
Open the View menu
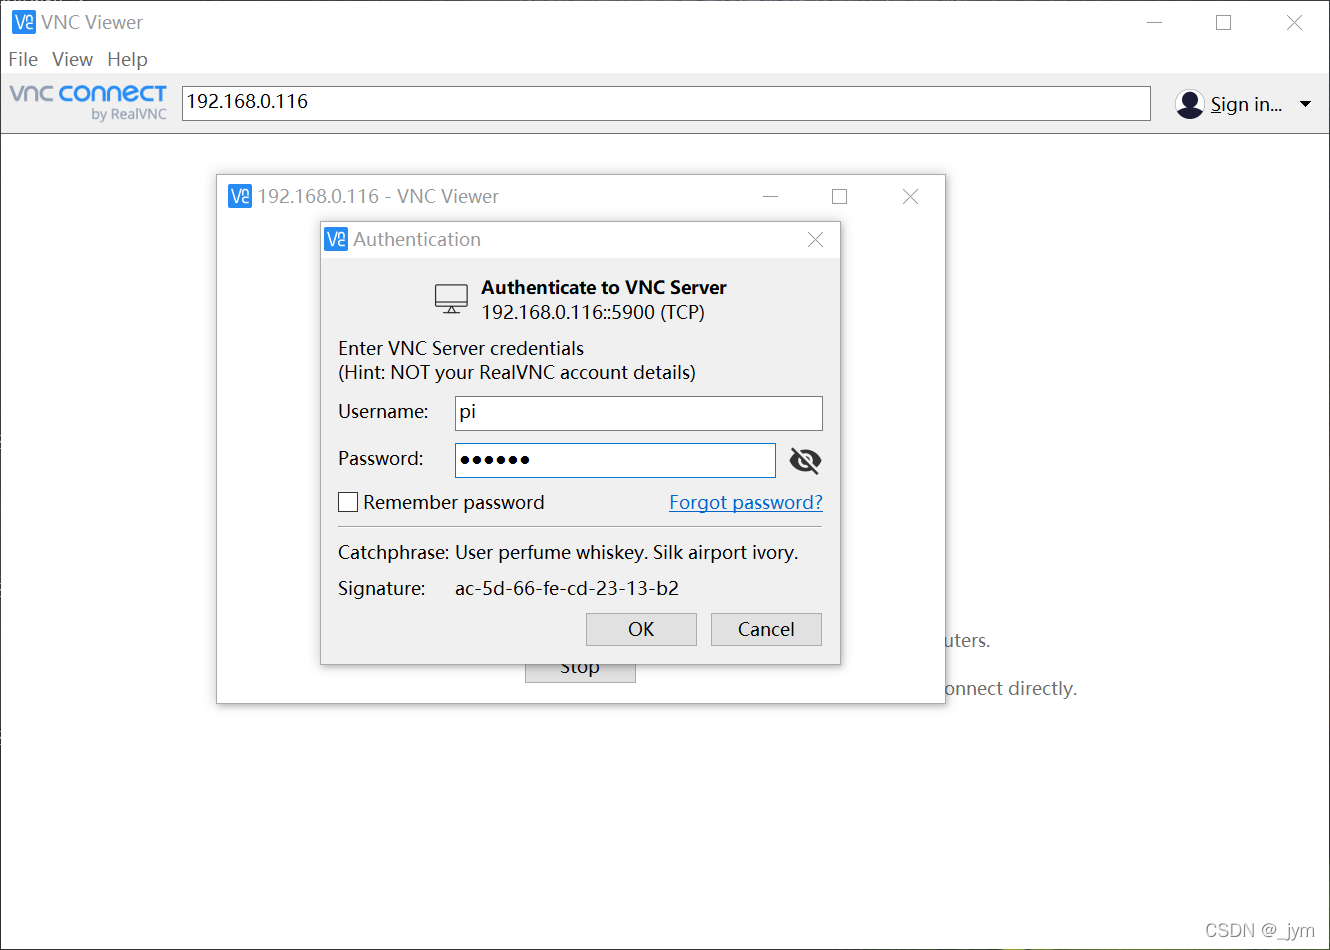pos(72,59)
